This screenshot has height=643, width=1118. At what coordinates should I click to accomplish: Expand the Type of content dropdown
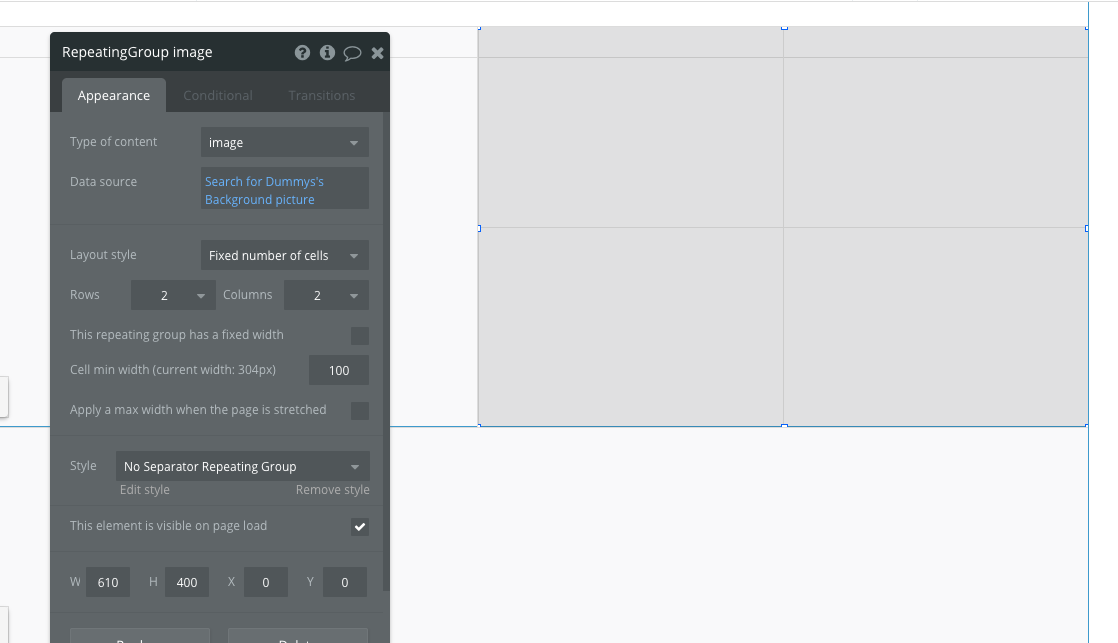pos(284,143)
